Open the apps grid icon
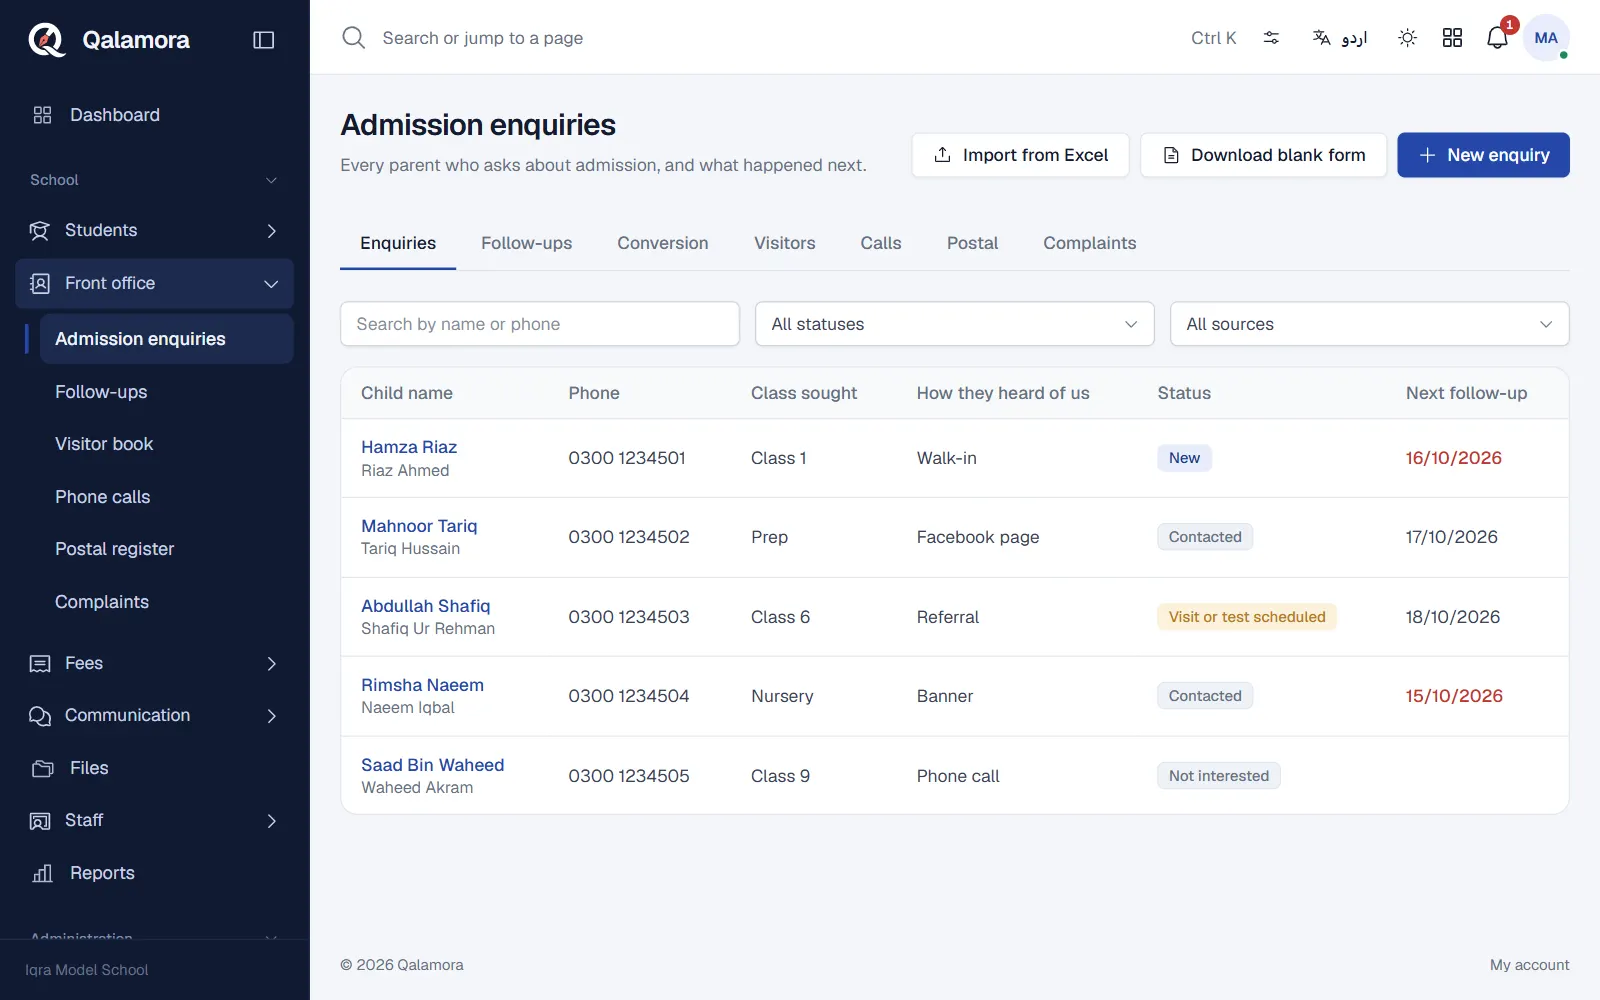 click(x=1452, y=38)
